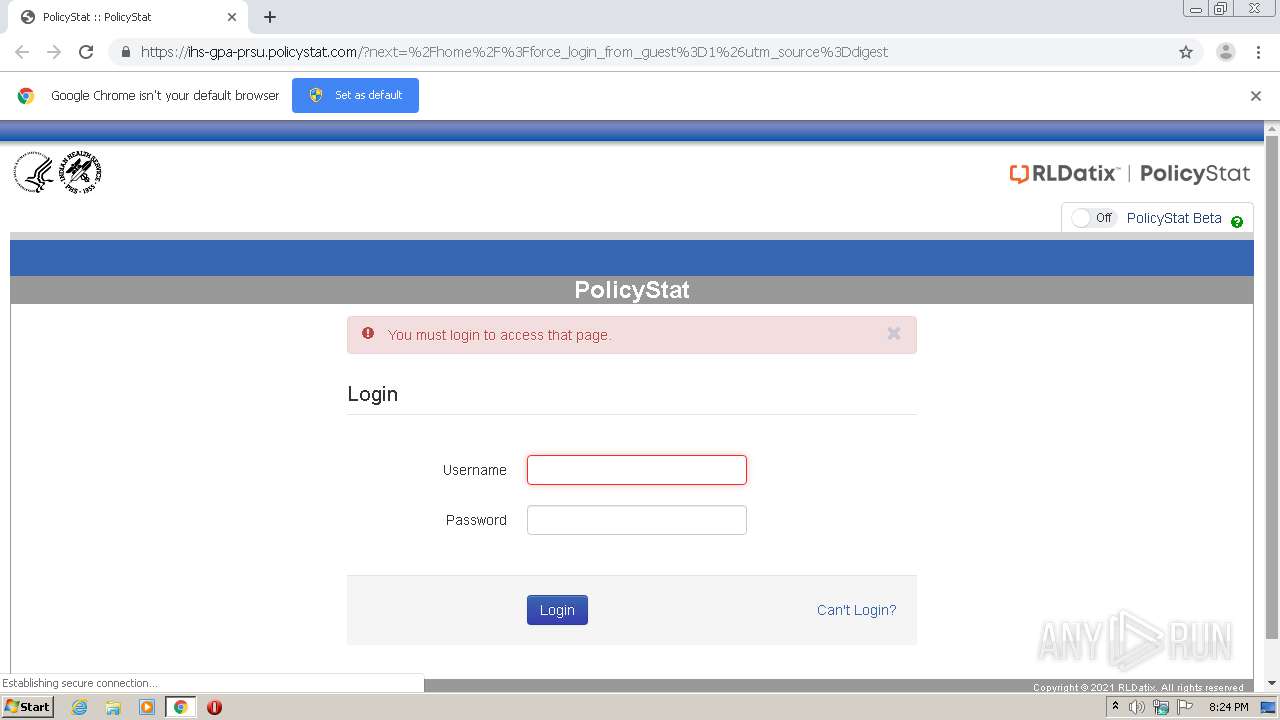Click the Chrome taskbar icon

pos(181,707)
